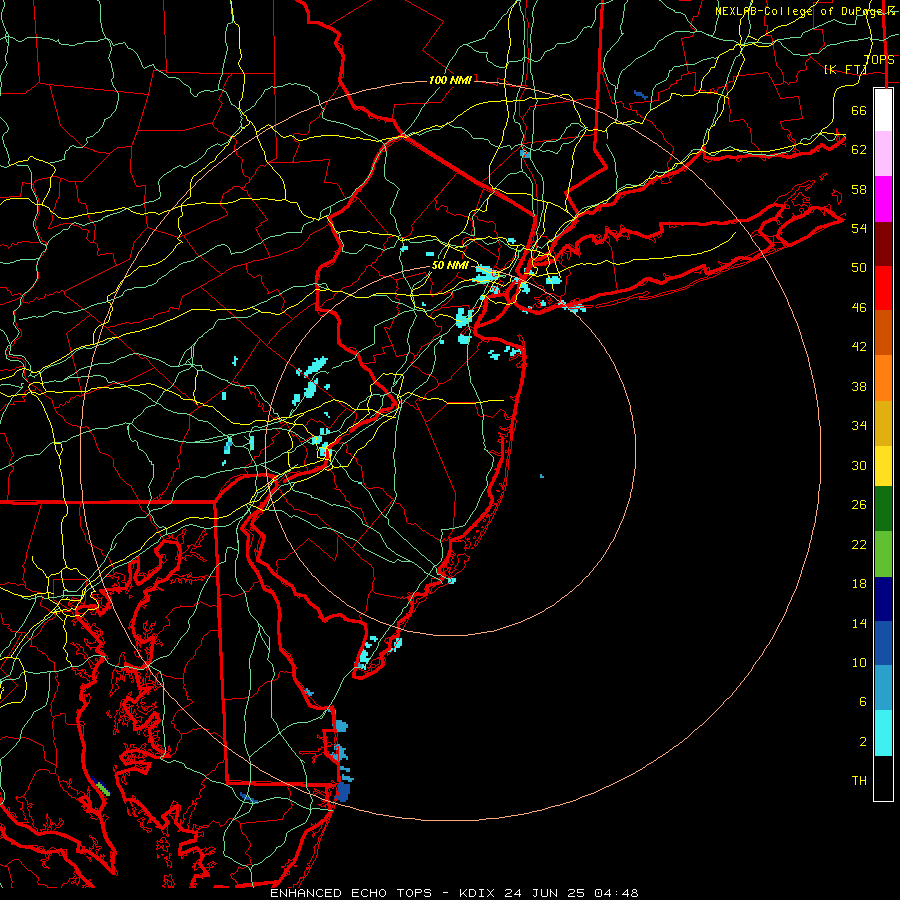900x900 pixels.
Task: Click the bright red 50 kft legend swatch
Action: pyautogui.click(x=883, y=288)
